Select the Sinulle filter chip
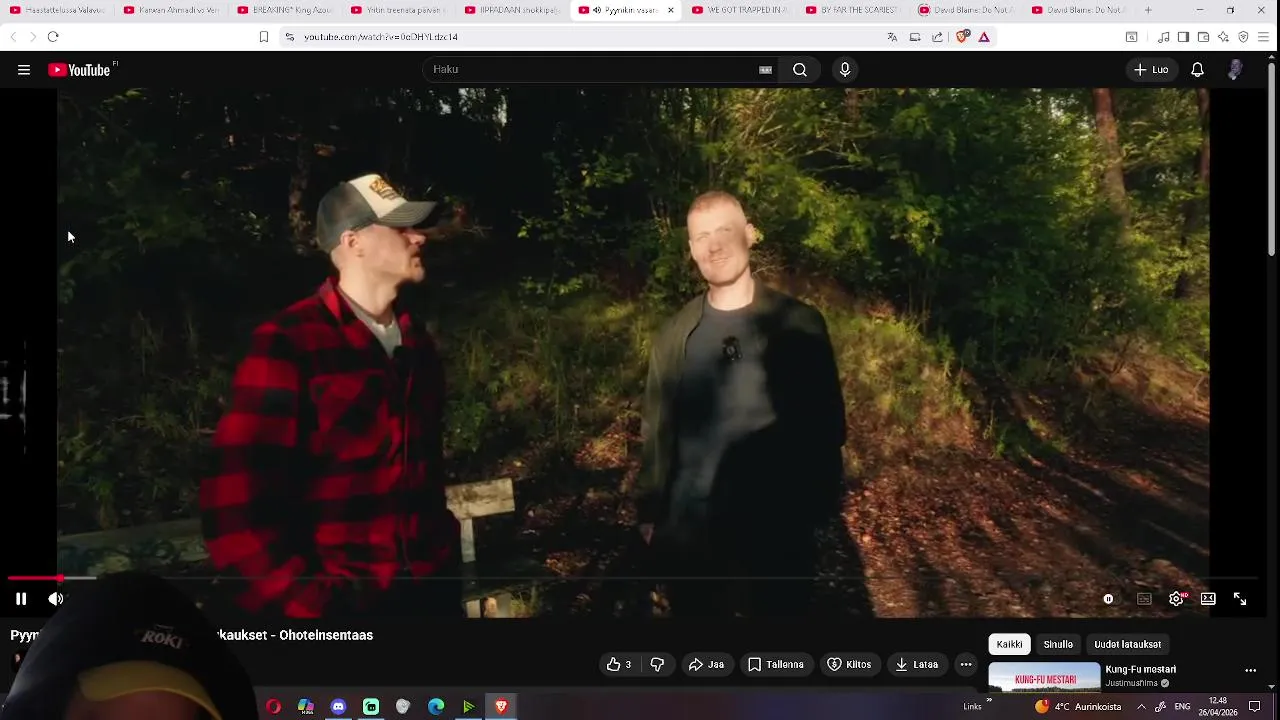The image size is (1280, 720). (x=1058, y=644)
